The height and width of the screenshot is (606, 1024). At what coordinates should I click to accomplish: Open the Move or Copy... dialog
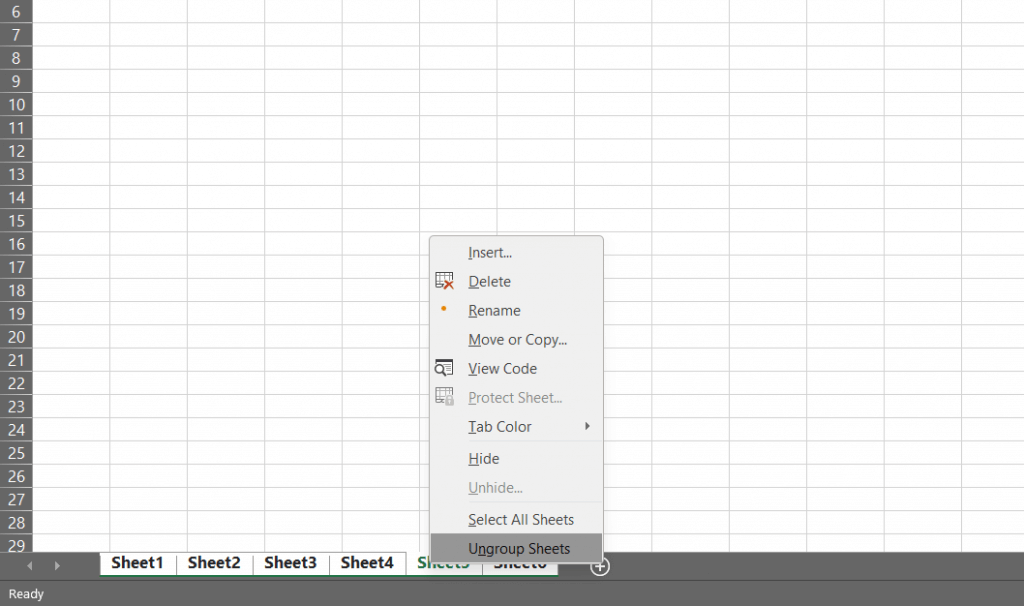517,340
